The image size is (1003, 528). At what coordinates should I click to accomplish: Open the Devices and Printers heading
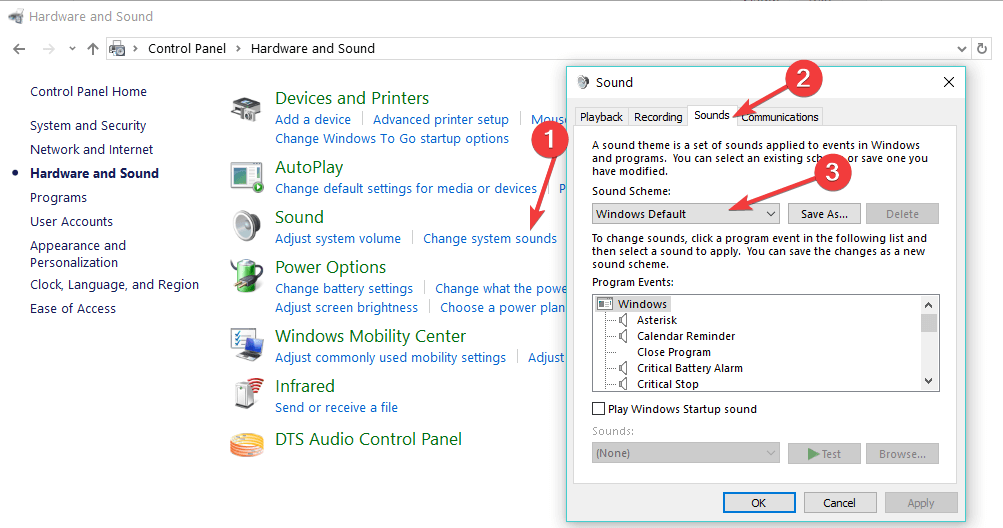[x=352, y=98]
